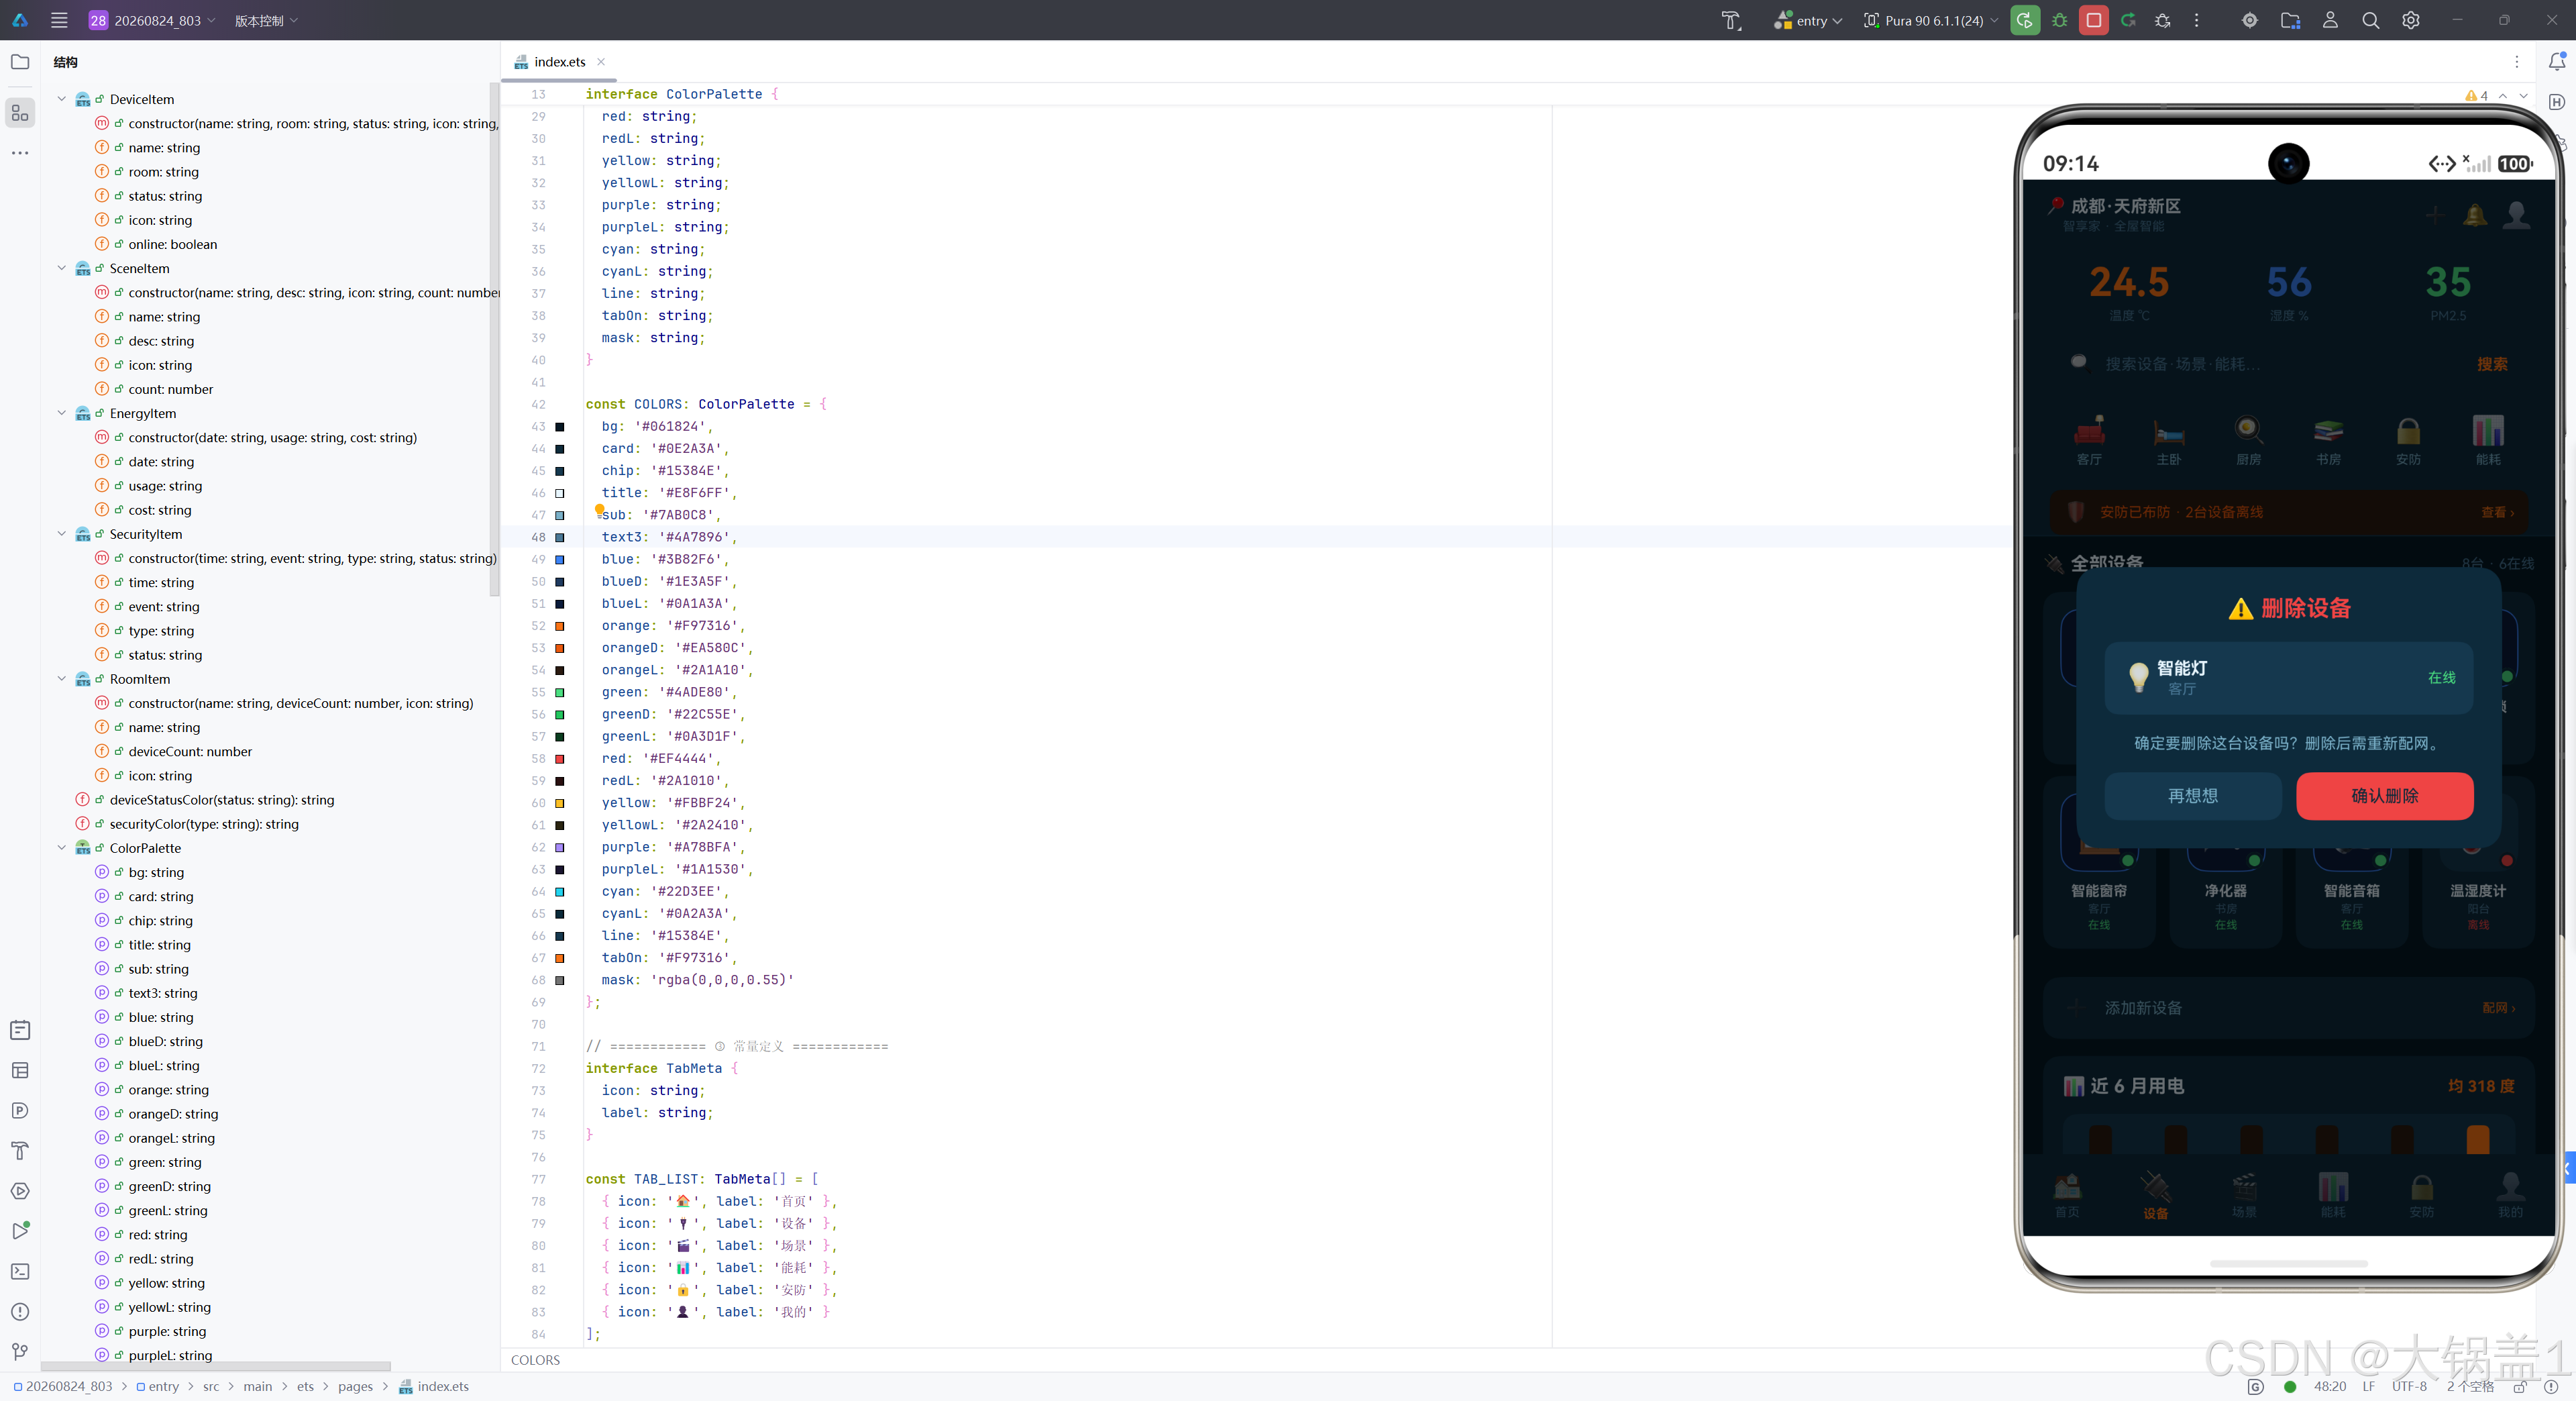
Task: Click the status bar problems indicator icon
Action: (2551, 1386)
